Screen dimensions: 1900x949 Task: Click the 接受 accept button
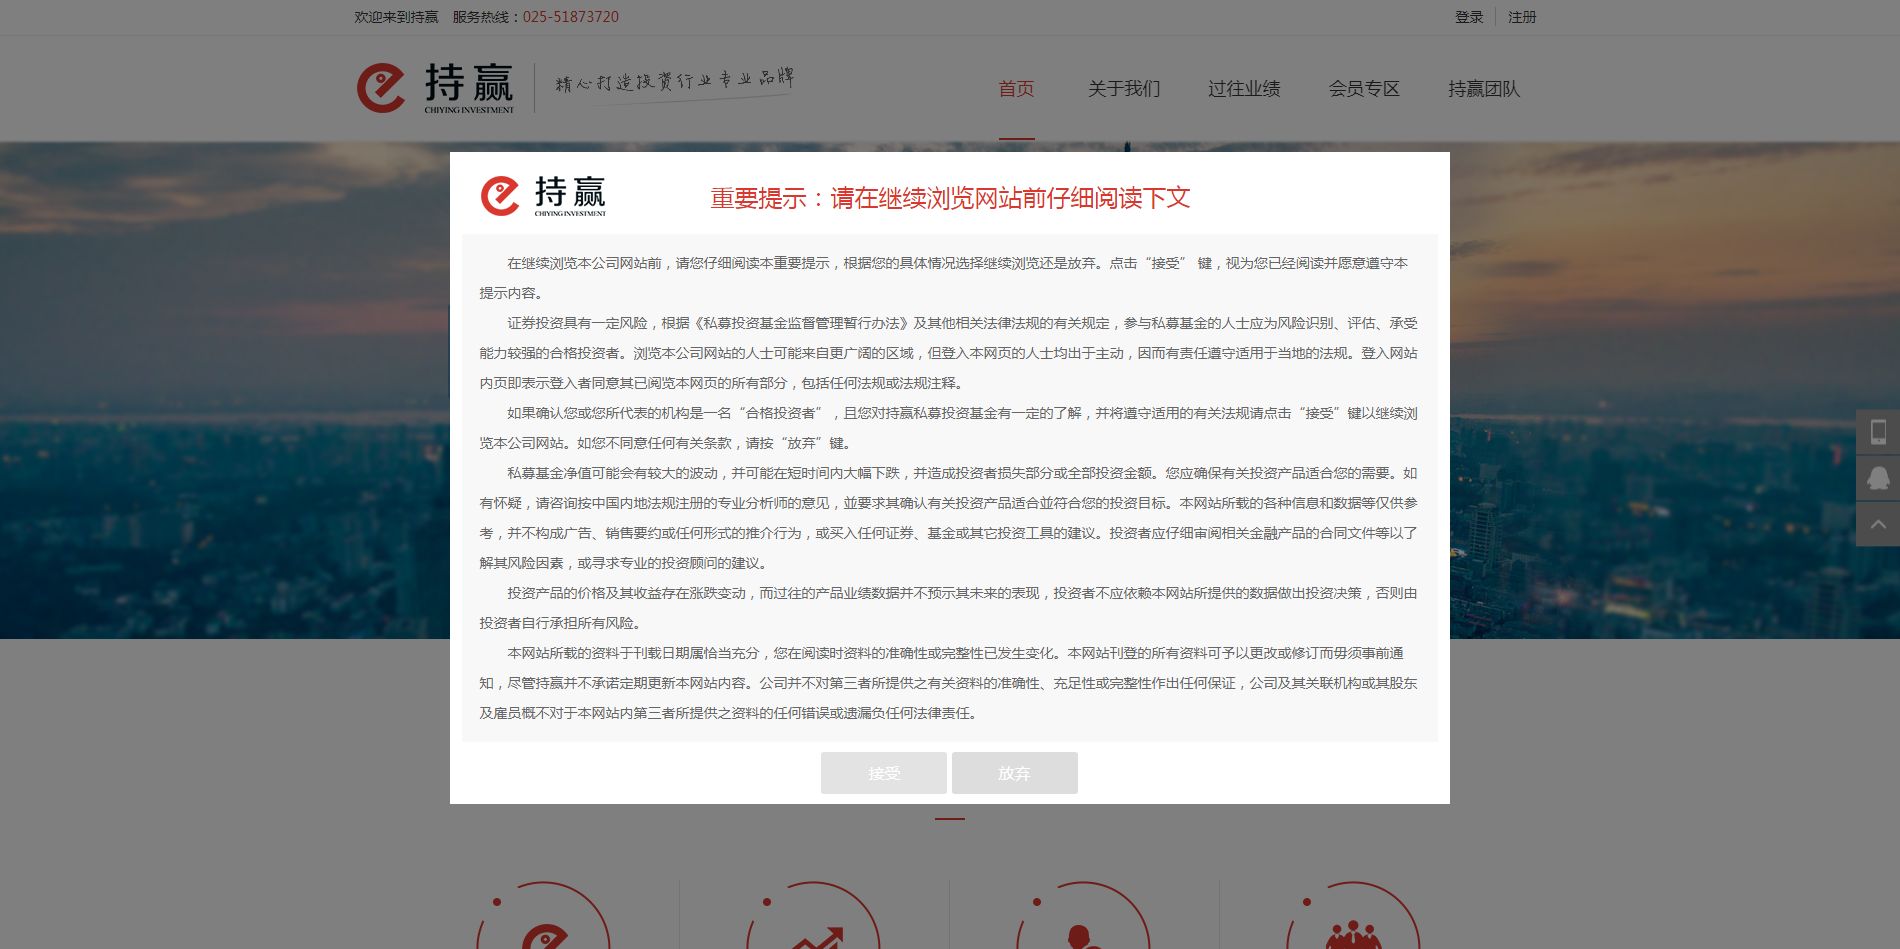coord(883,773)
